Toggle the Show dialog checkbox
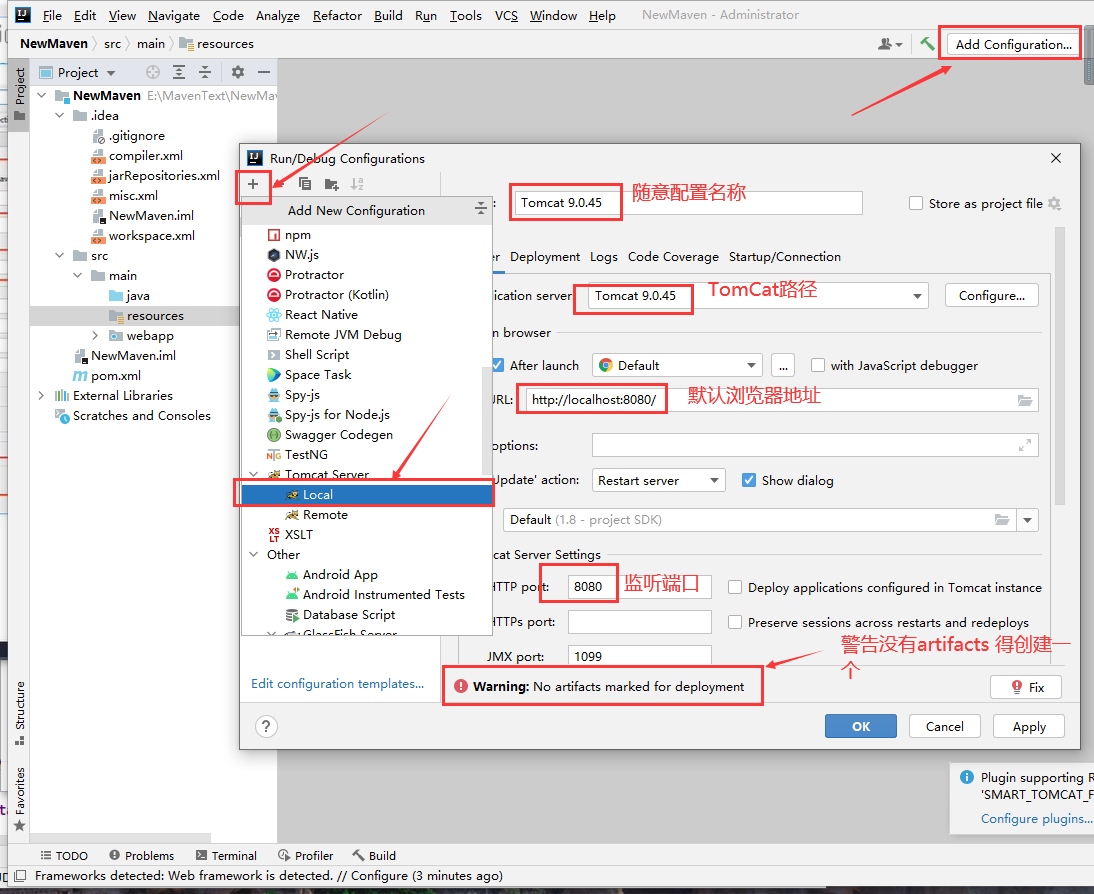 click(x=749, y=480)
